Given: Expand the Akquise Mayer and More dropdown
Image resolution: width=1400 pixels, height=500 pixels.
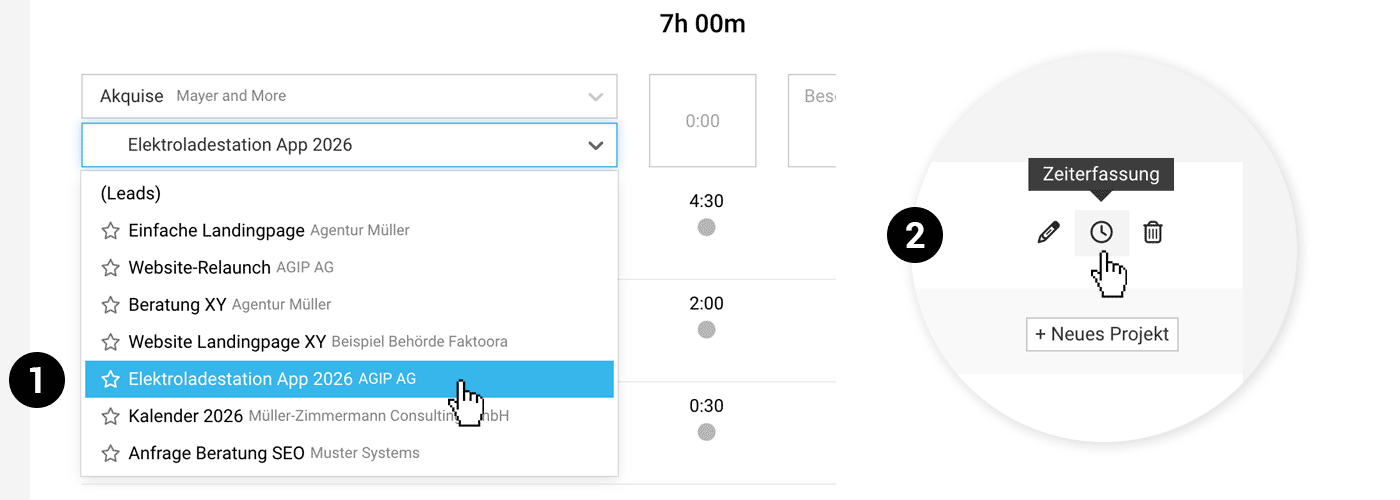Looking at the screenshot, I should tap(595, 97).
